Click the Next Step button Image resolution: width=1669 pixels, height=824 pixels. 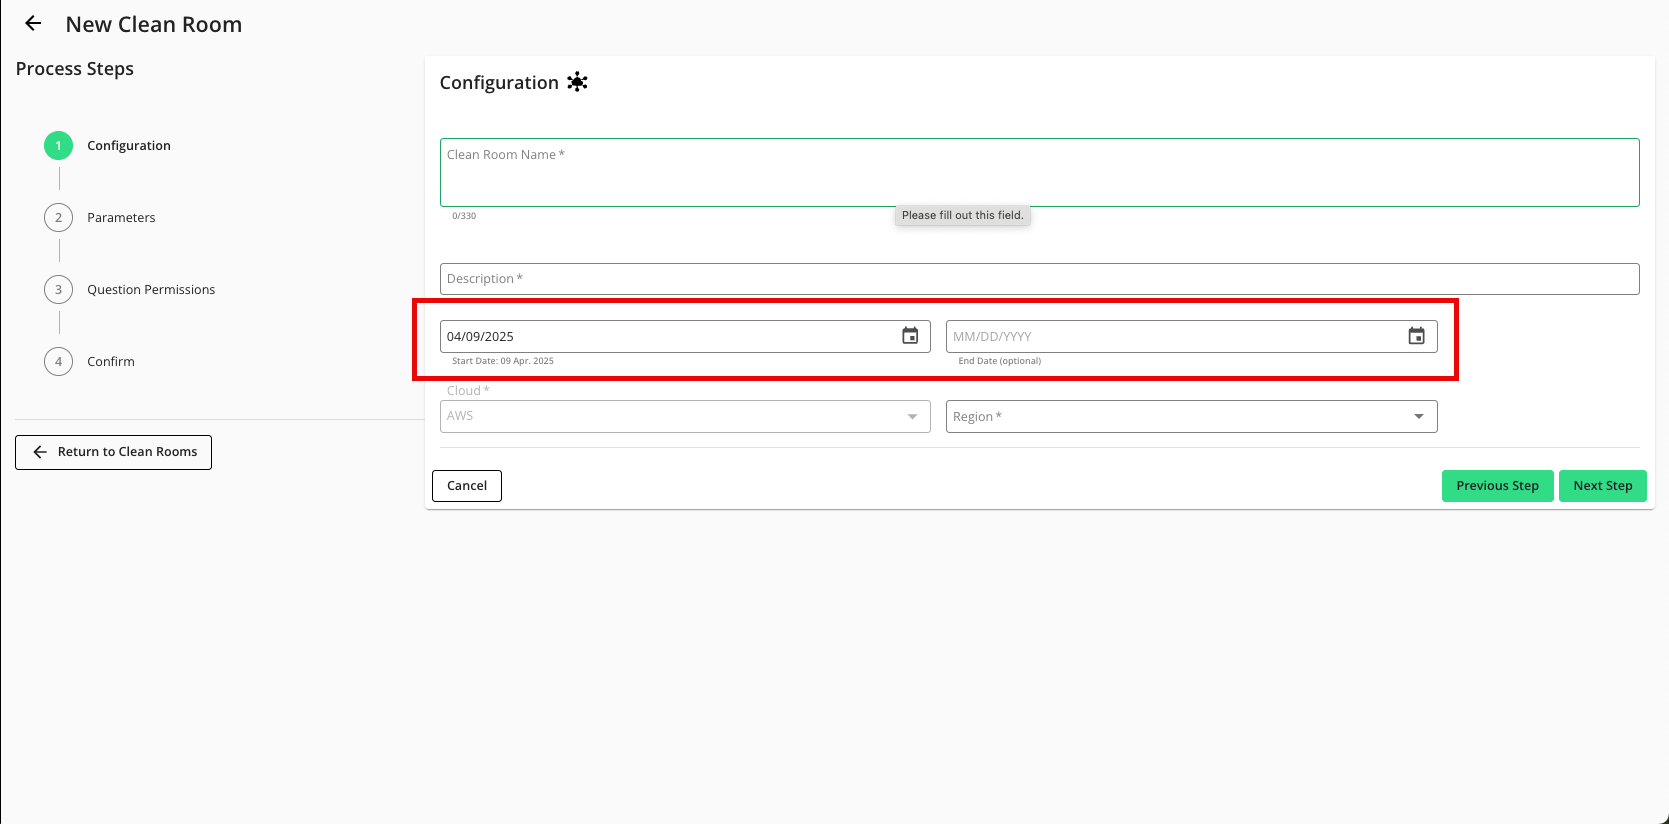click(x=1602, y=486)
